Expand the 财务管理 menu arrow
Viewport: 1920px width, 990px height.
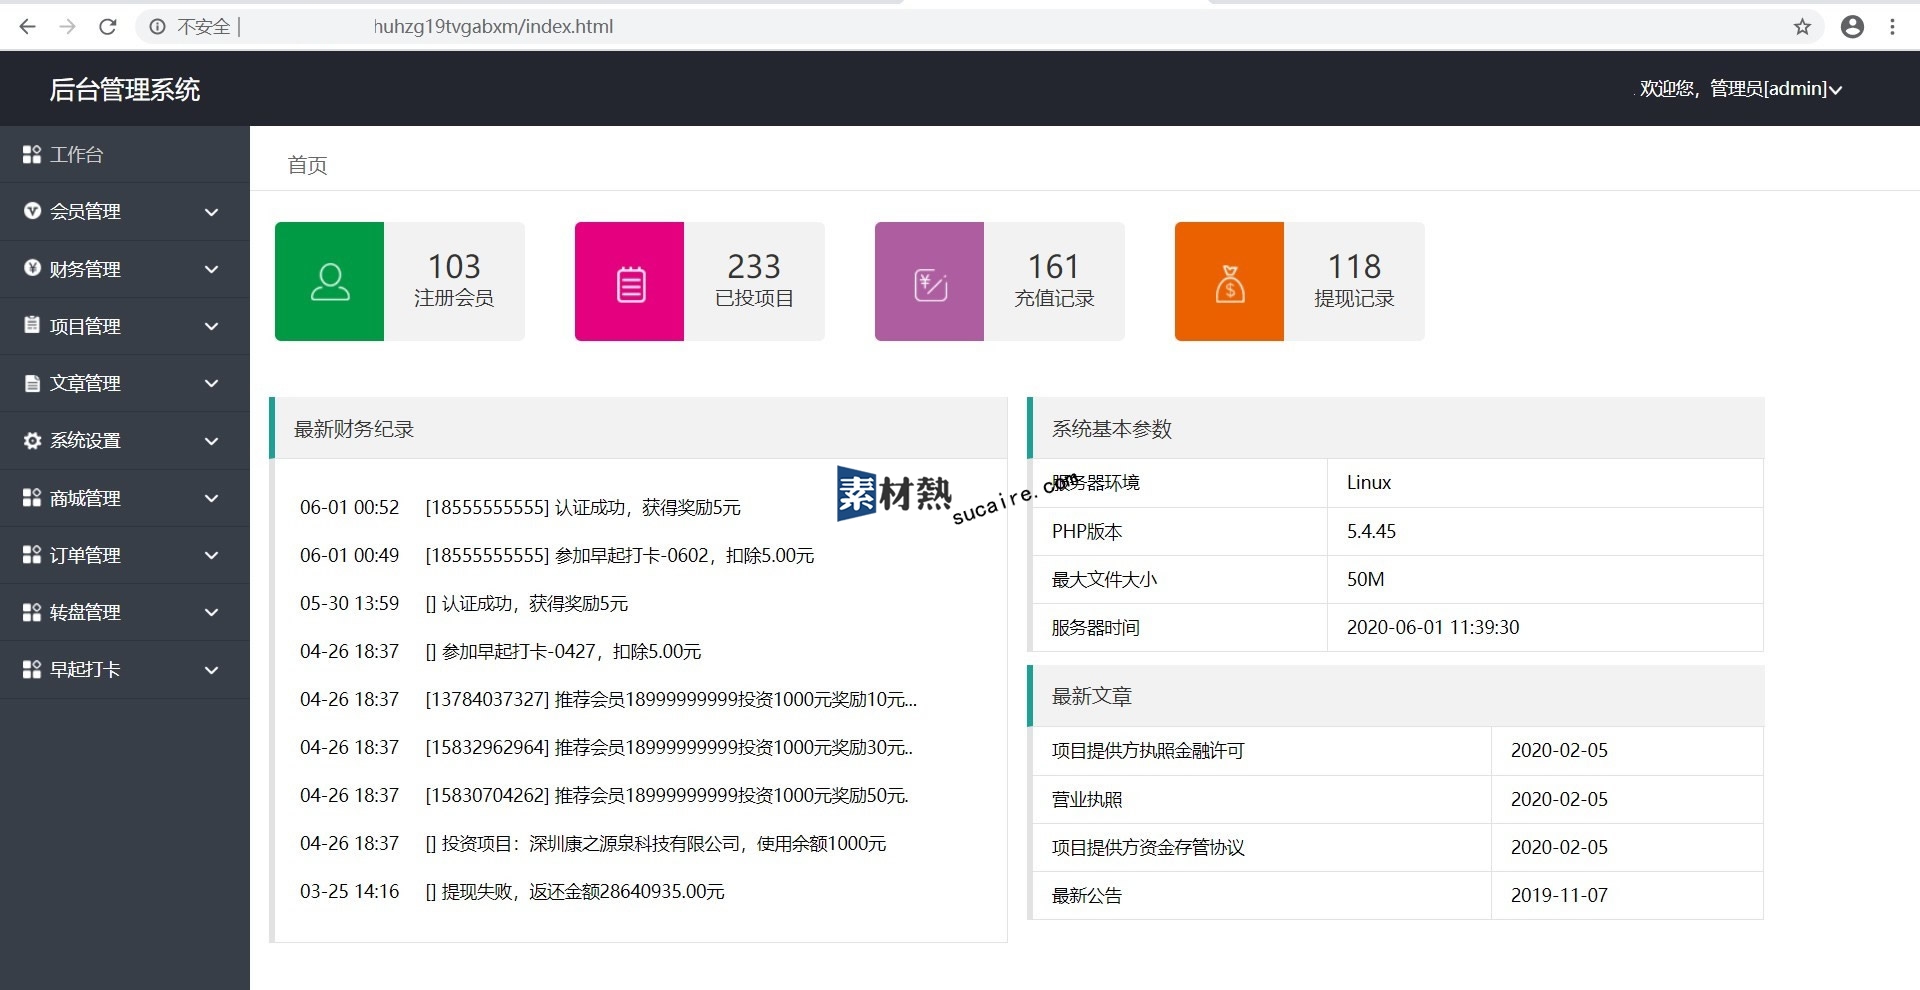coord(211,269)
